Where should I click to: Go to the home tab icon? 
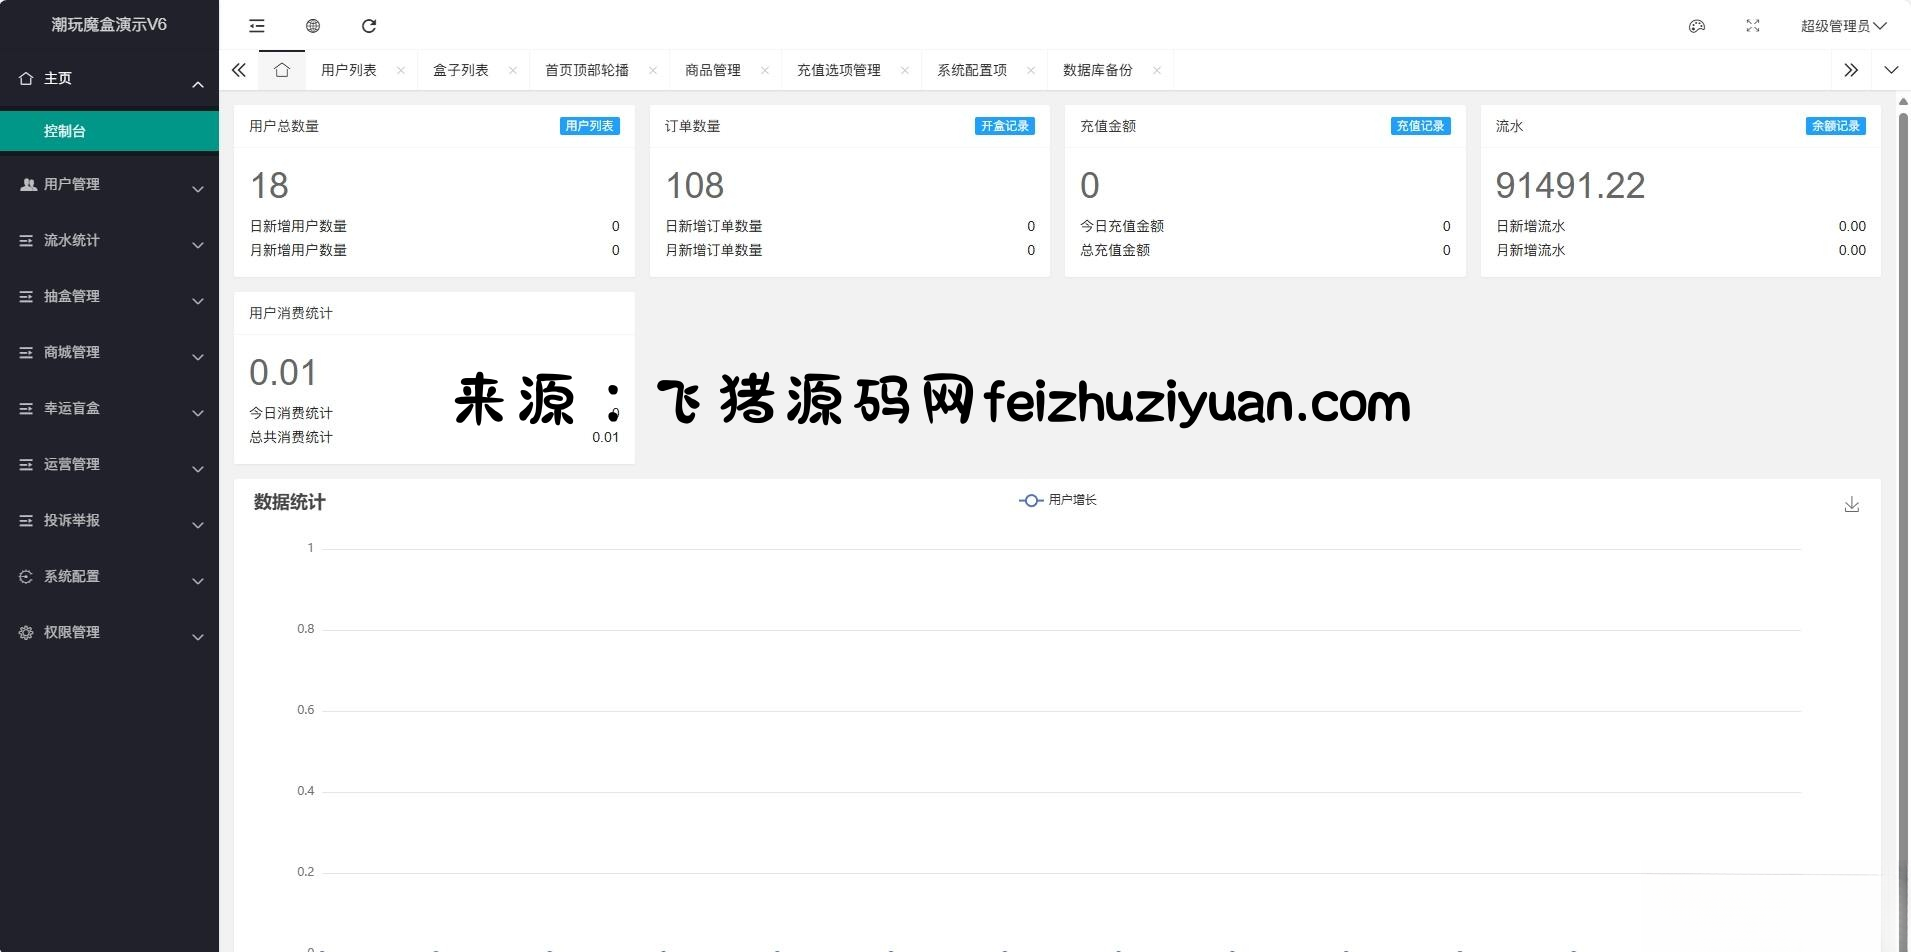click(x=282, y=70)
